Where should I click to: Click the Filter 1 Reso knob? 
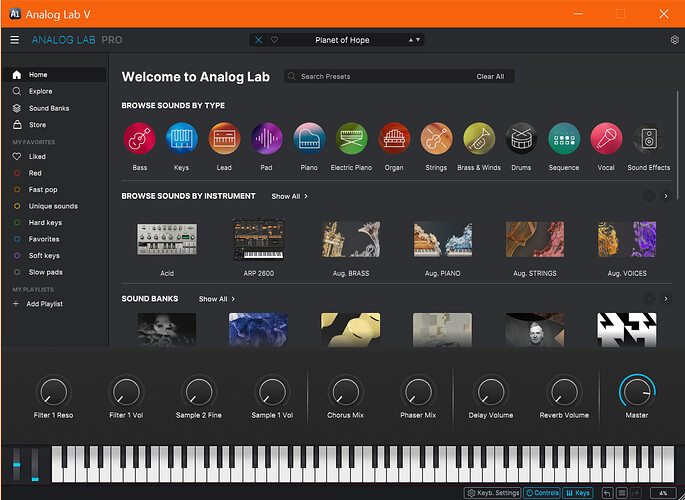pos(53,392)
